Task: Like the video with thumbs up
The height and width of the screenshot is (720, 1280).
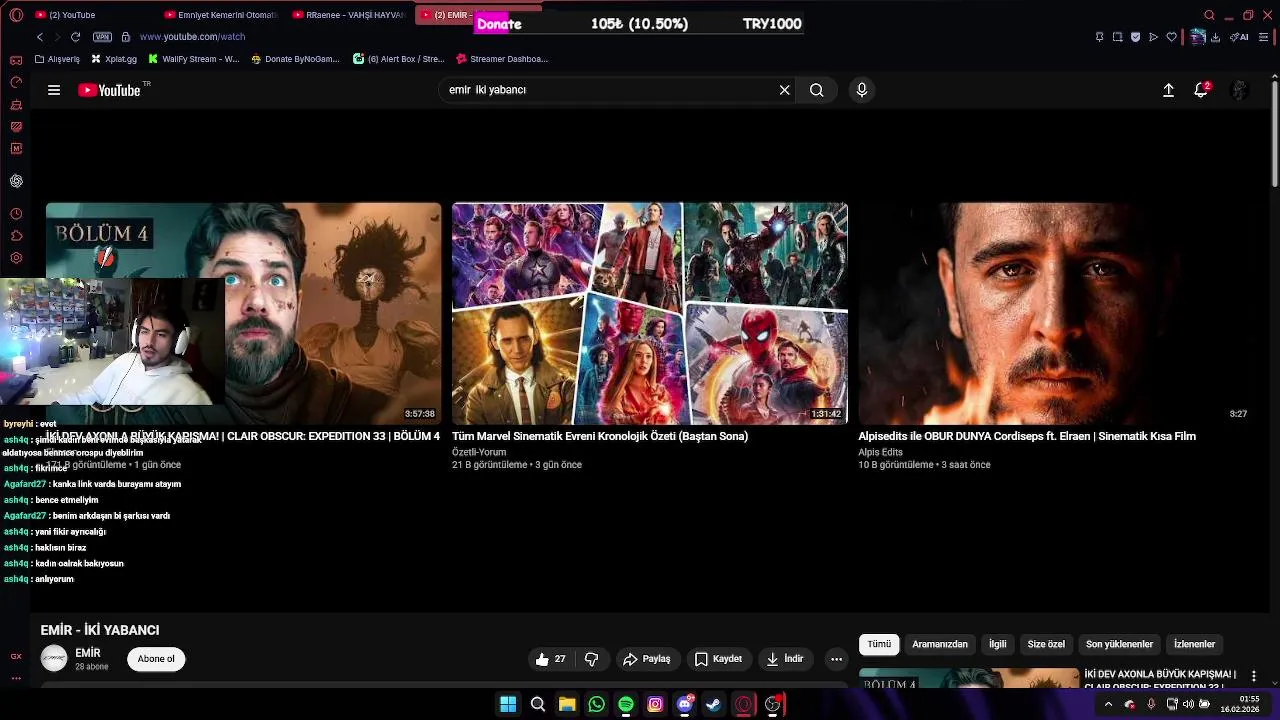Action: pyautogui.click(x=551, y=659)
